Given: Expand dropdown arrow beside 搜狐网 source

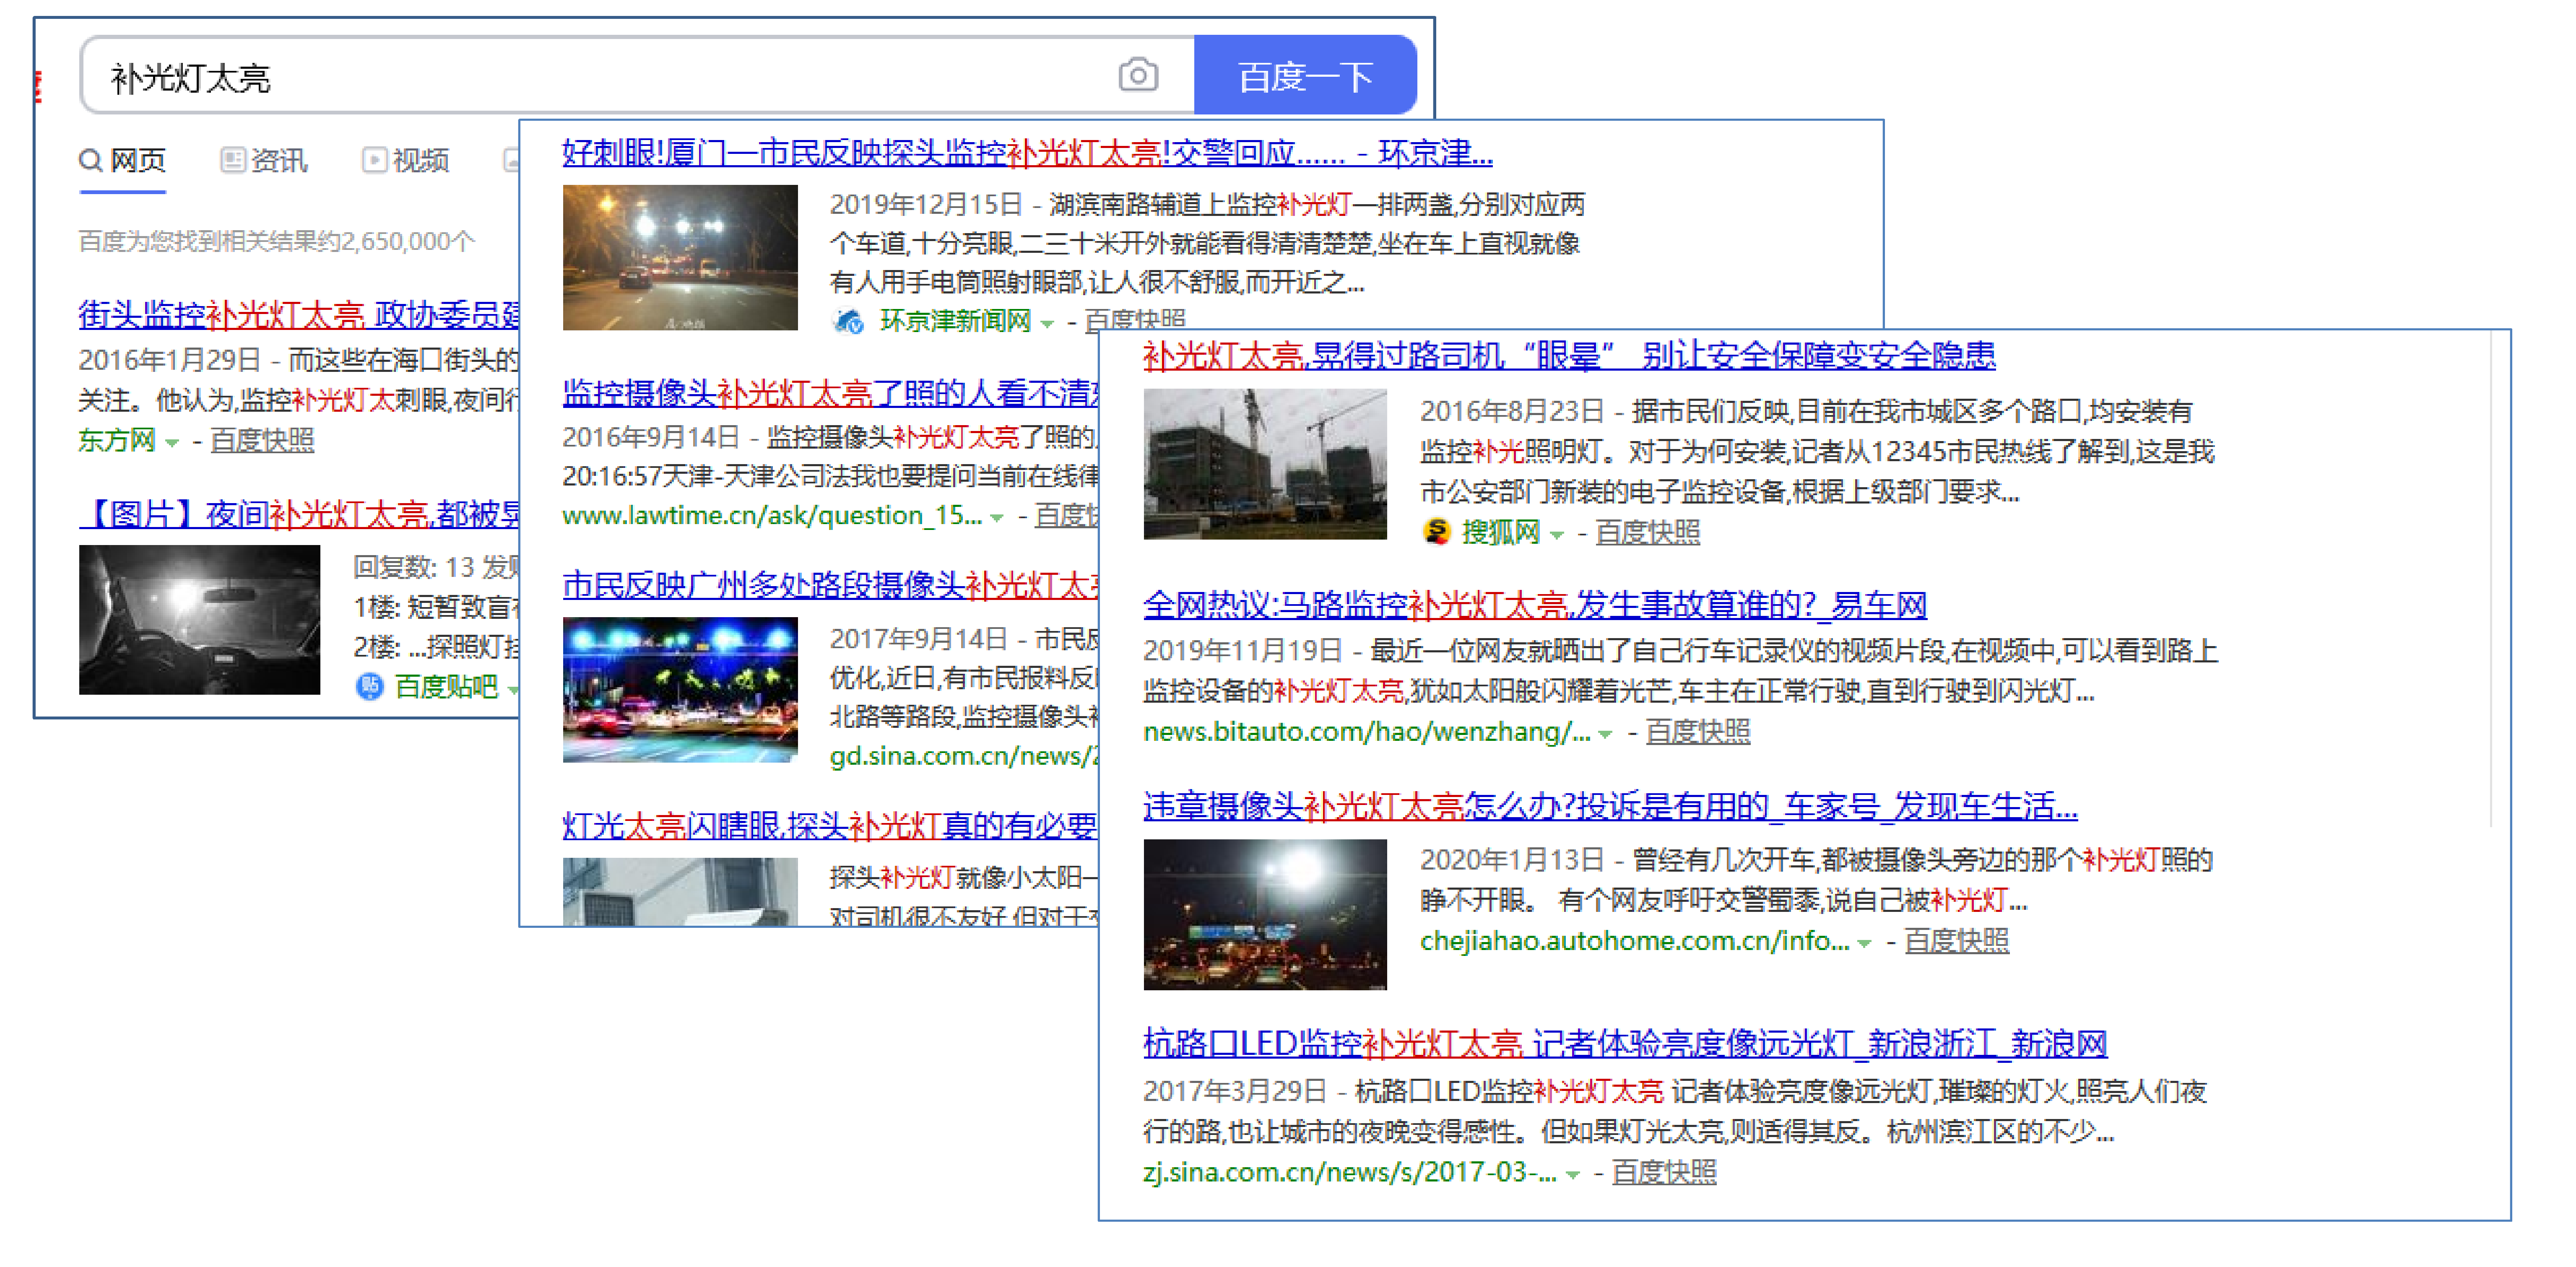Looking at the screenshot, I should click(x=1556, y=535).
